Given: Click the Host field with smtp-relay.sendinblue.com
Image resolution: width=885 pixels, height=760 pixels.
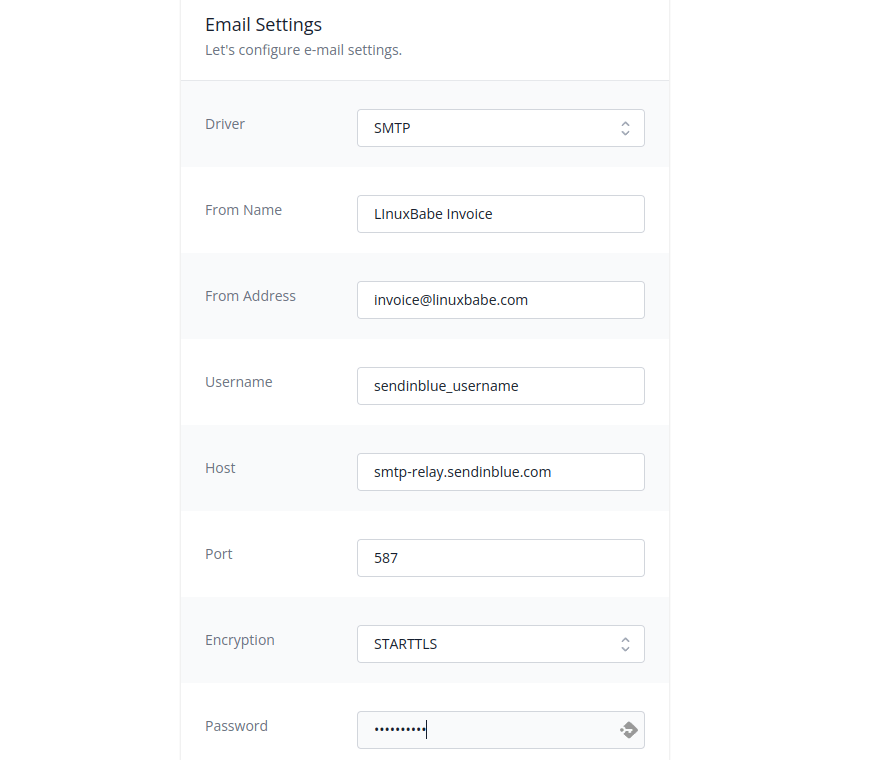Looking at the screenshot, I should (500, 472).
